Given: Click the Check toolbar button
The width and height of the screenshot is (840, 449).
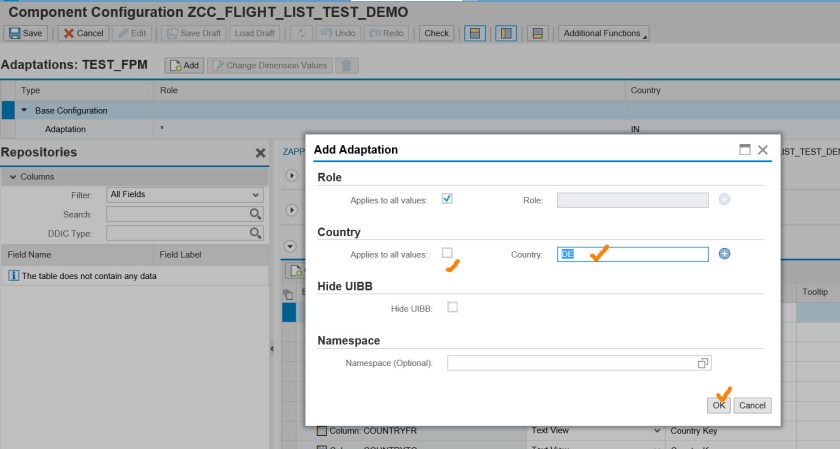Looking at the screenshot, I should tap(436, 33).
